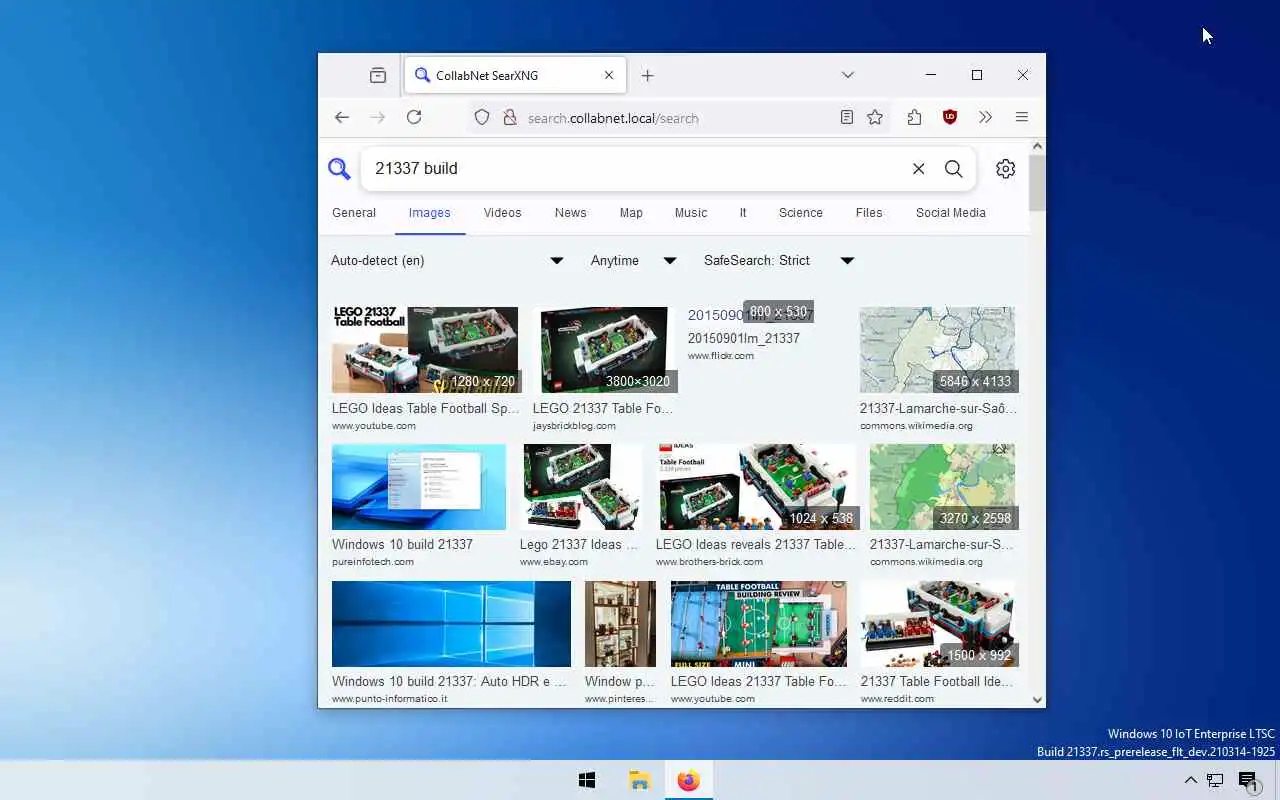Switch to the News tab

571,213
